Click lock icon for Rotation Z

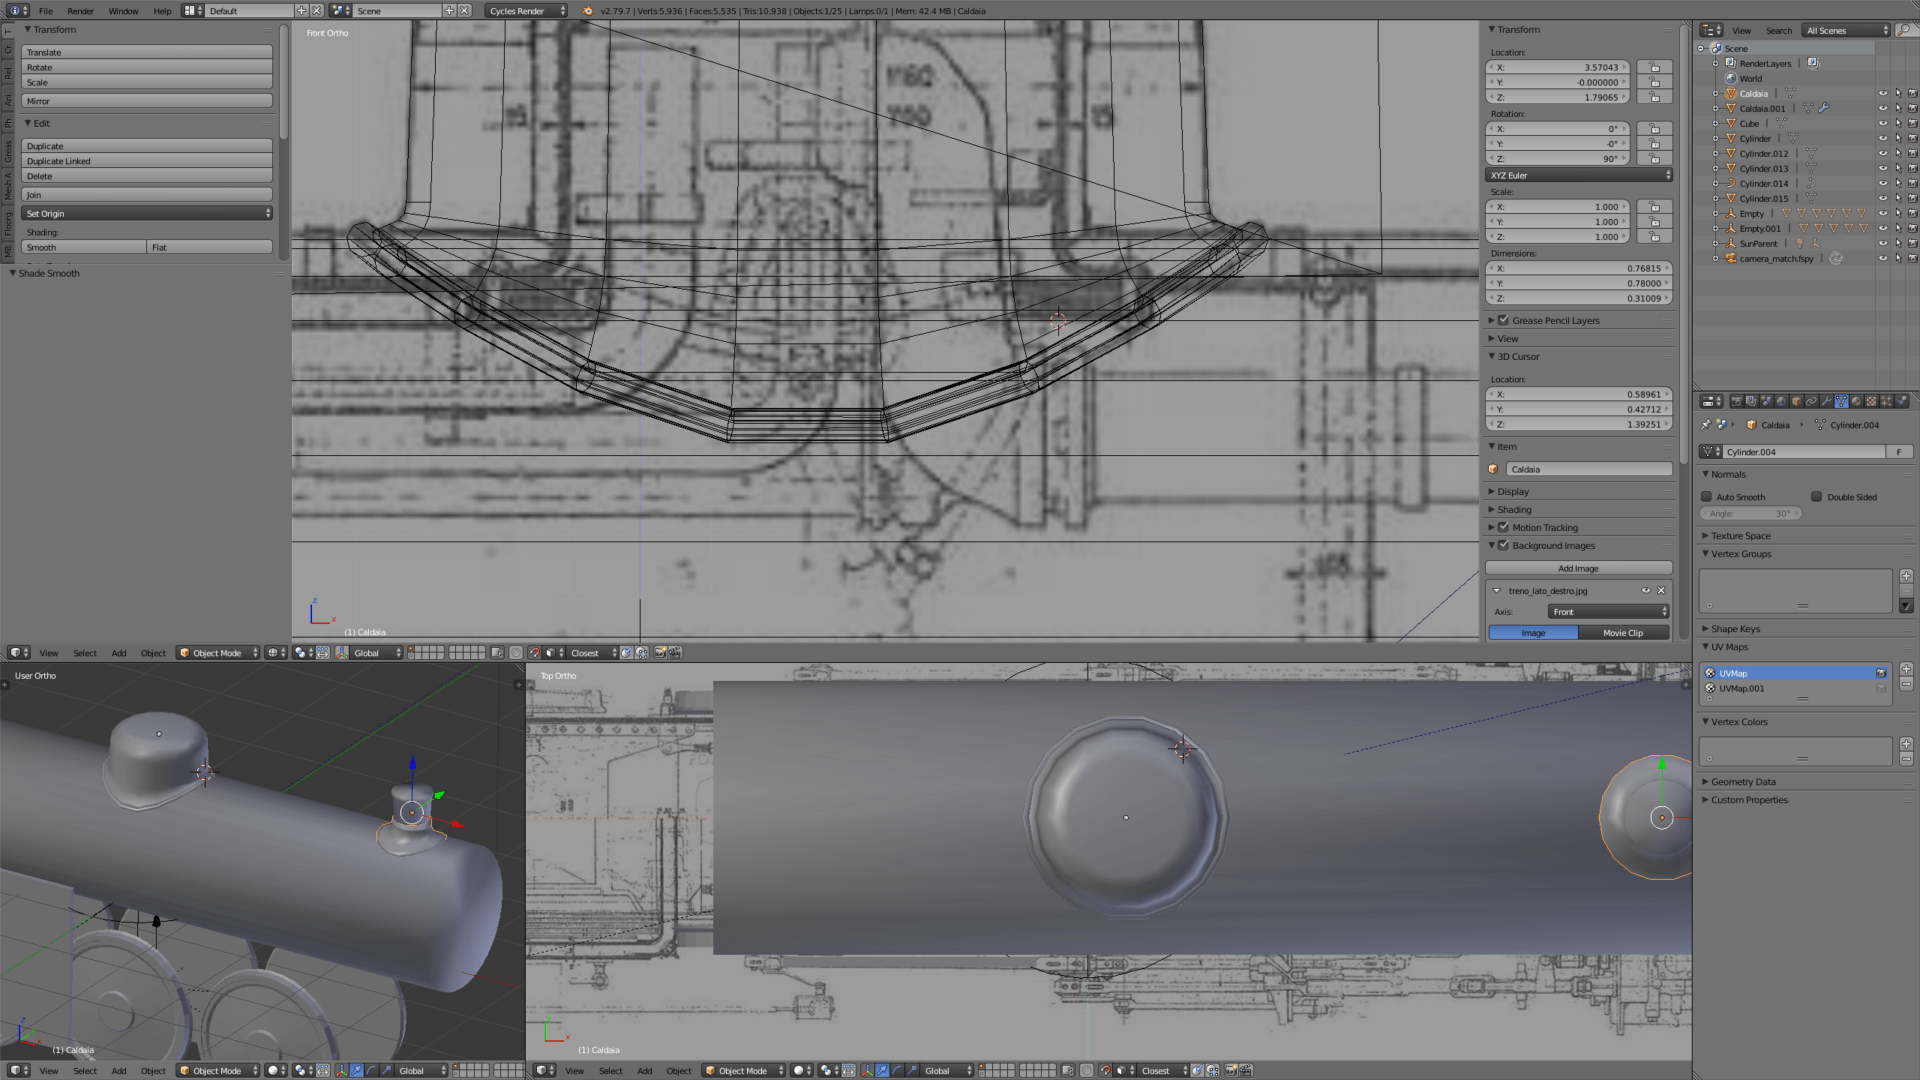click(x=1654, y=159)
